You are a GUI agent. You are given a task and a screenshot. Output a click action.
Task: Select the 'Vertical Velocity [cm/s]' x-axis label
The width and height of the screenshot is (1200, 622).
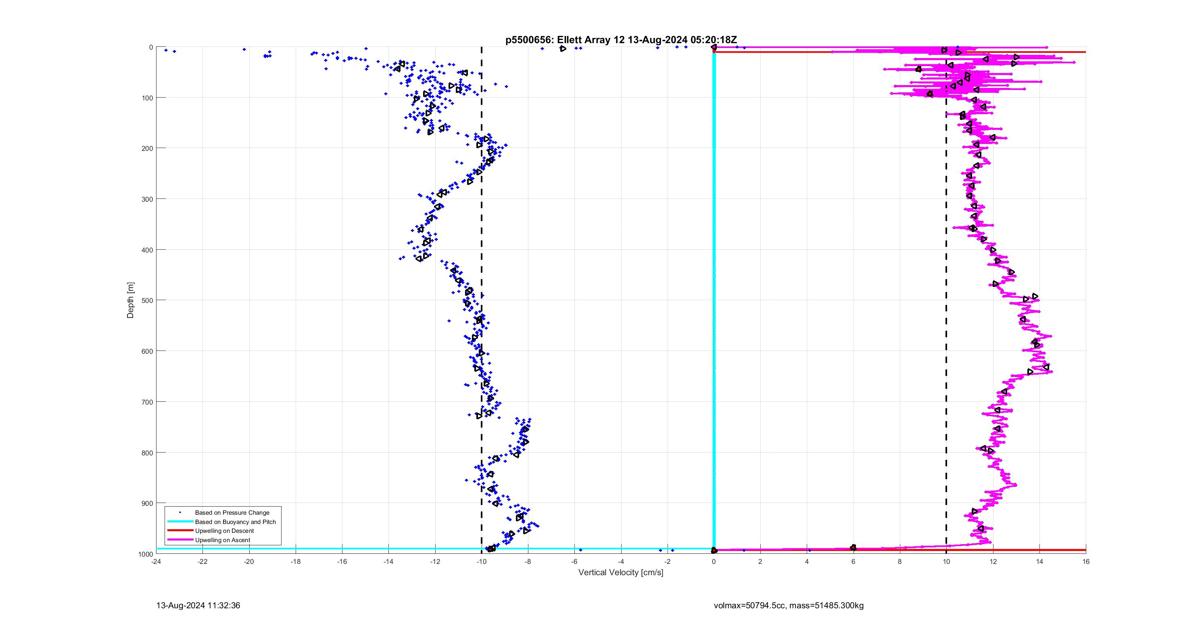620,572
